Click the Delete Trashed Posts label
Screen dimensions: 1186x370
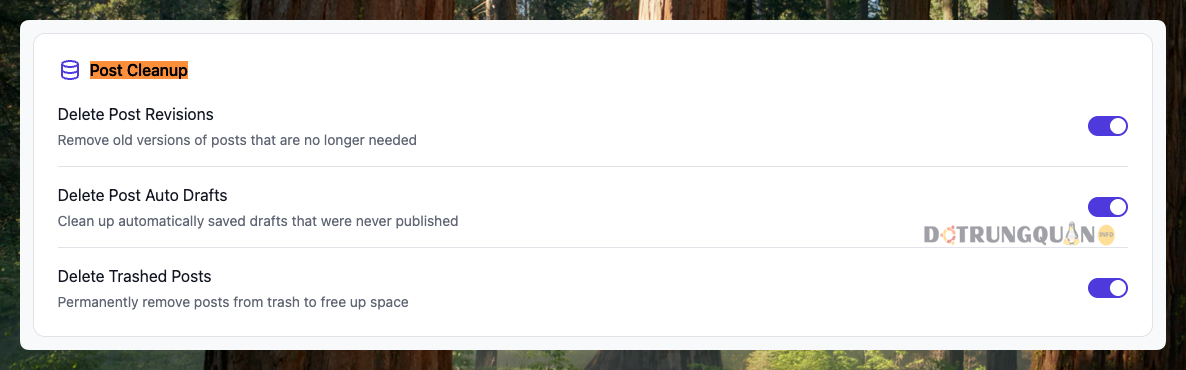(x=134, y=276)
